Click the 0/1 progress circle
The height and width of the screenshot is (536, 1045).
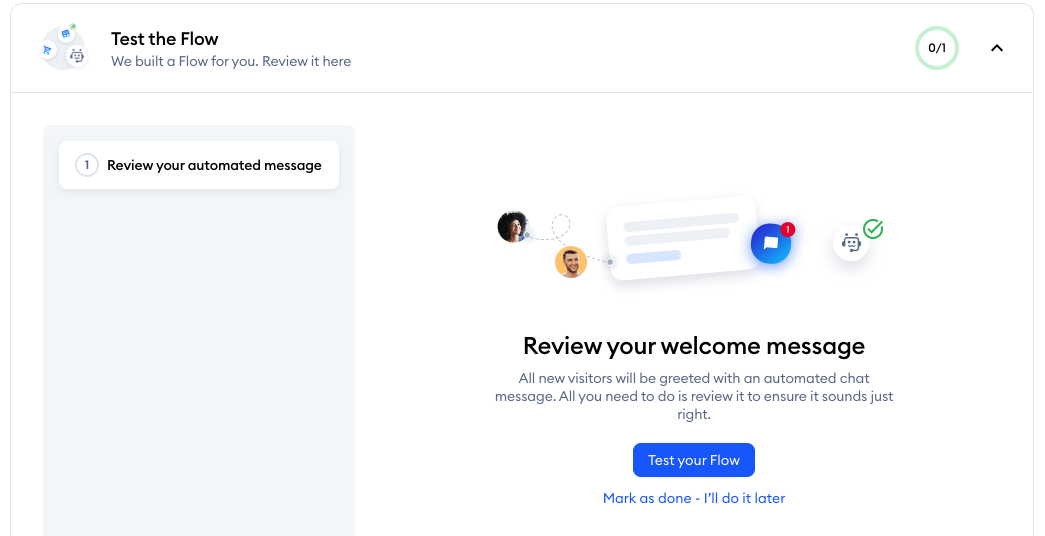936,48
